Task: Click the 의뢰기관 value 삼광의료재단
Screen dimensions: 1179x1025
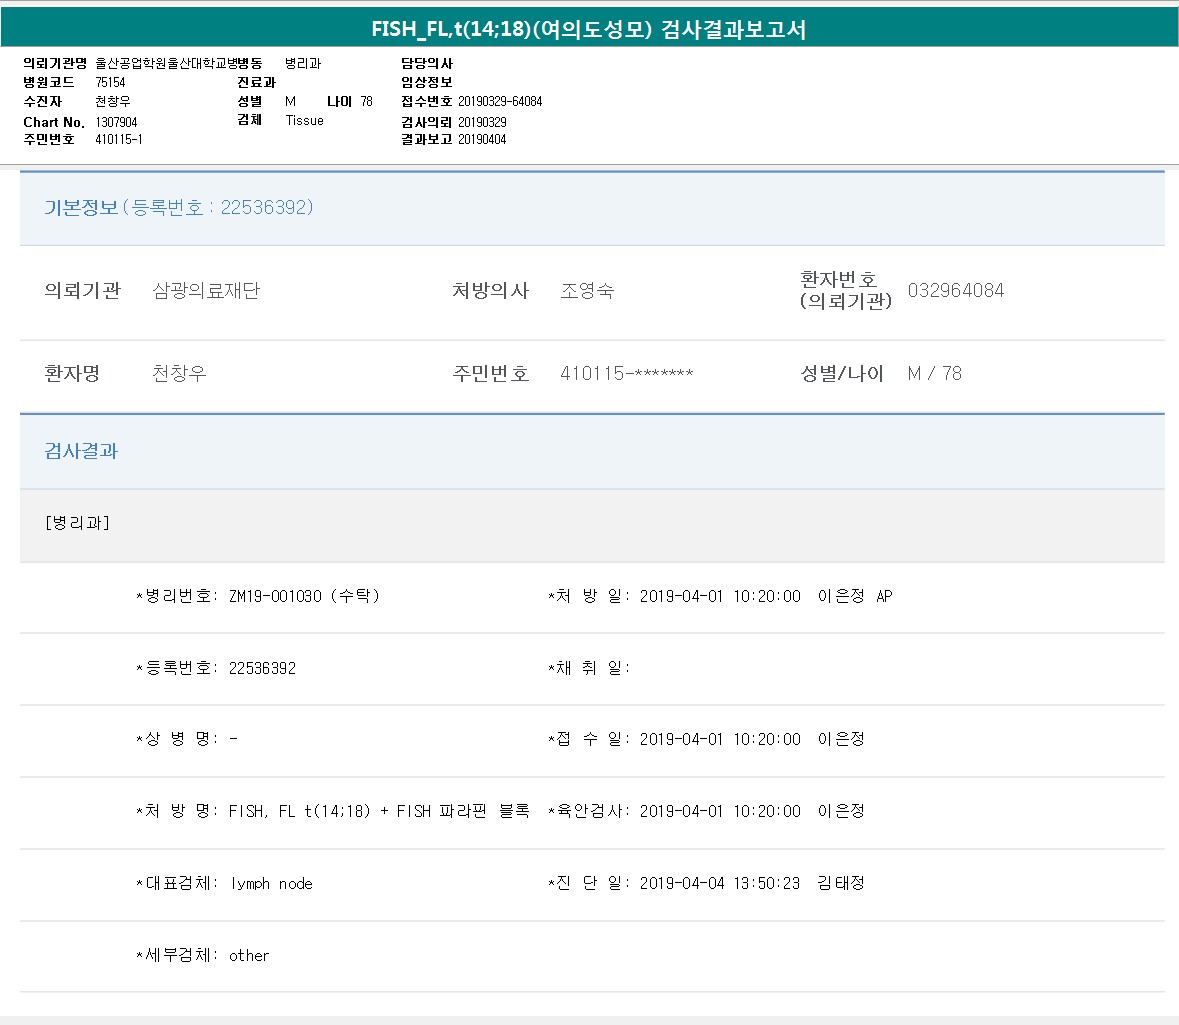Action: coord(206,291)
